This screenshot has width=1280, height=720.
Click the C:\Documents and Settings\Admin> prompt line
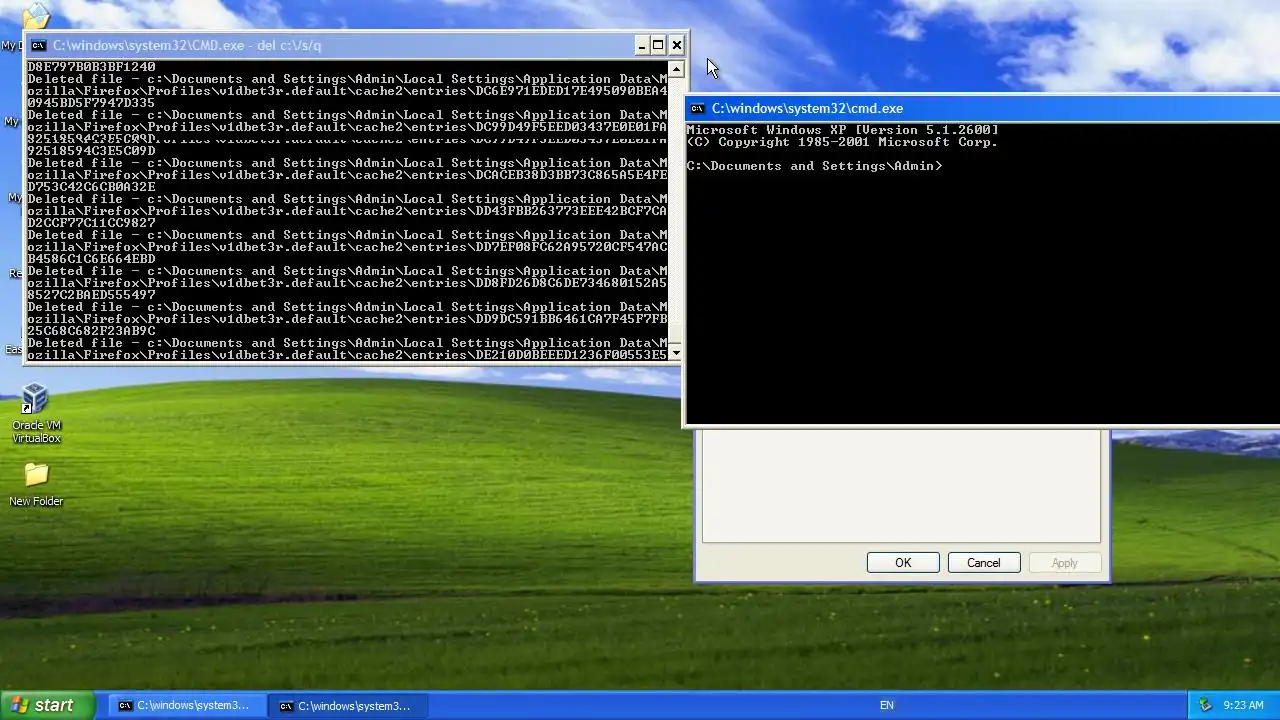tap(814, 166)
